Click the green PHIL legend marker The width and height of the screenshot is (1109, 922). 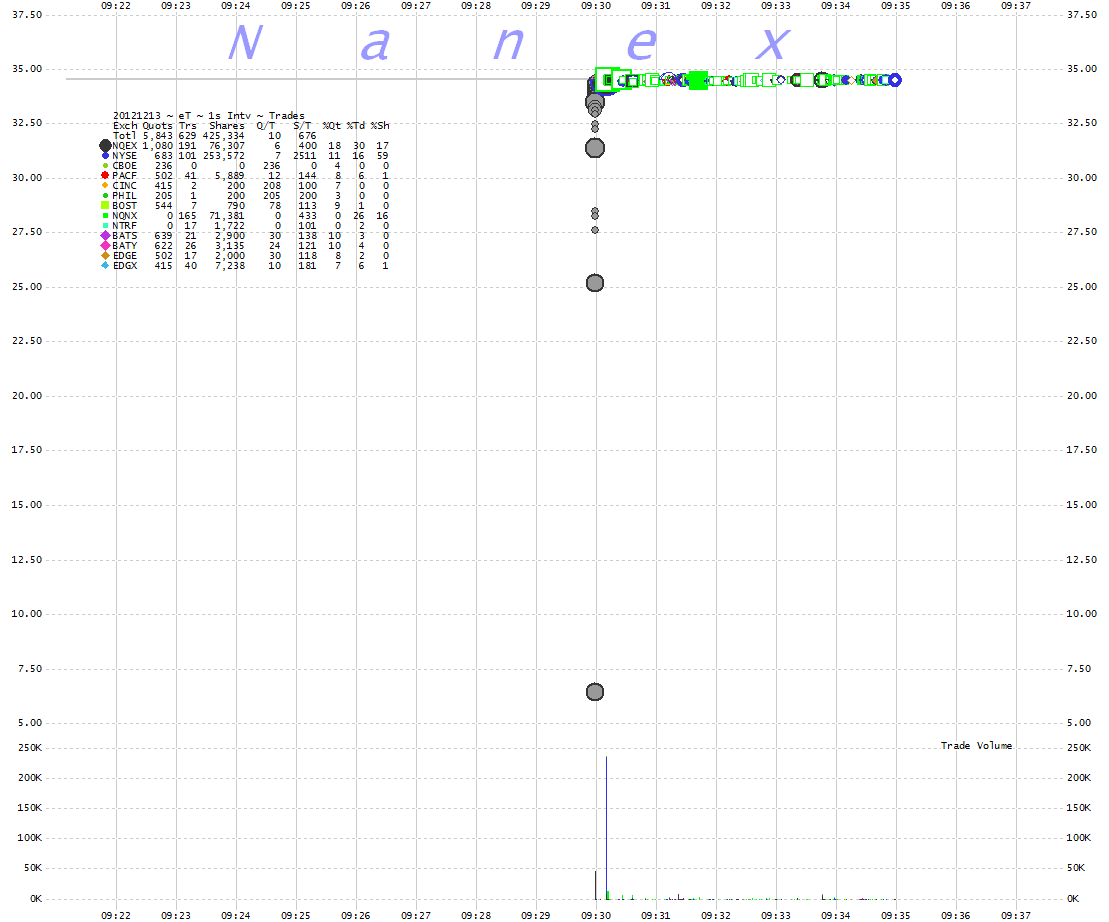(x=105, y=195)
